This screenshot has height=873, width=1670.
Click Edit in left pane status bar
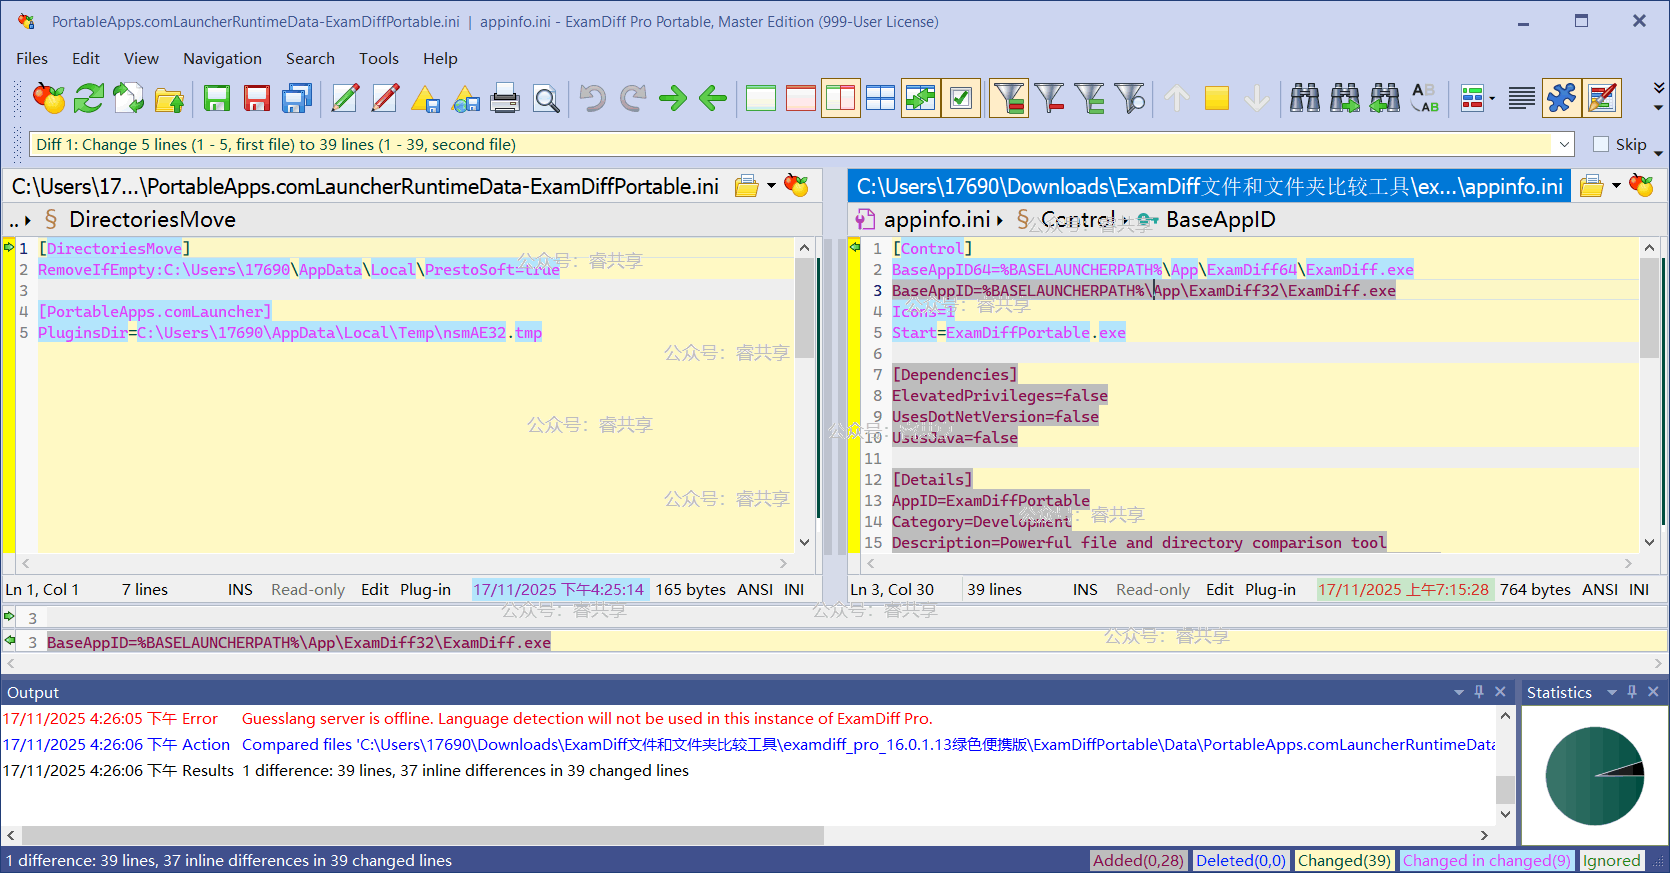375,589
